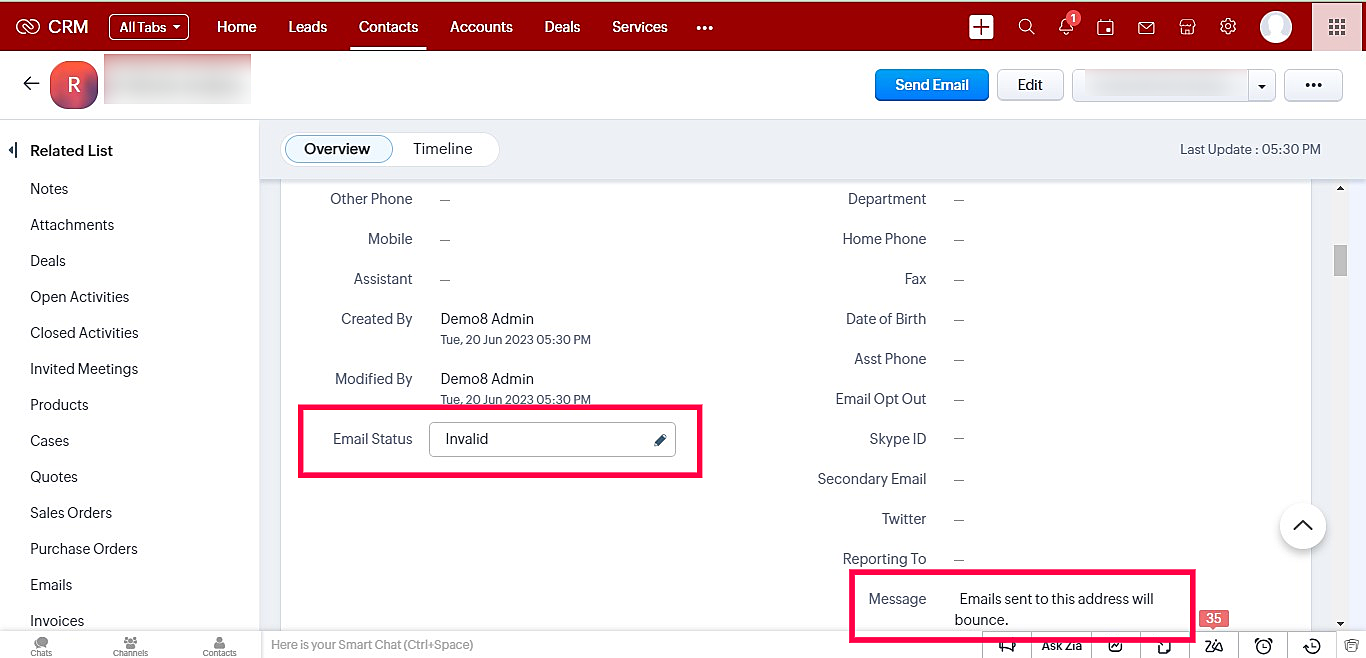The width and height of the screenshot is (1366, 658).
Task: Click the Email Status Invalid field
Action: pyautogui.click(x=552, y=439)
